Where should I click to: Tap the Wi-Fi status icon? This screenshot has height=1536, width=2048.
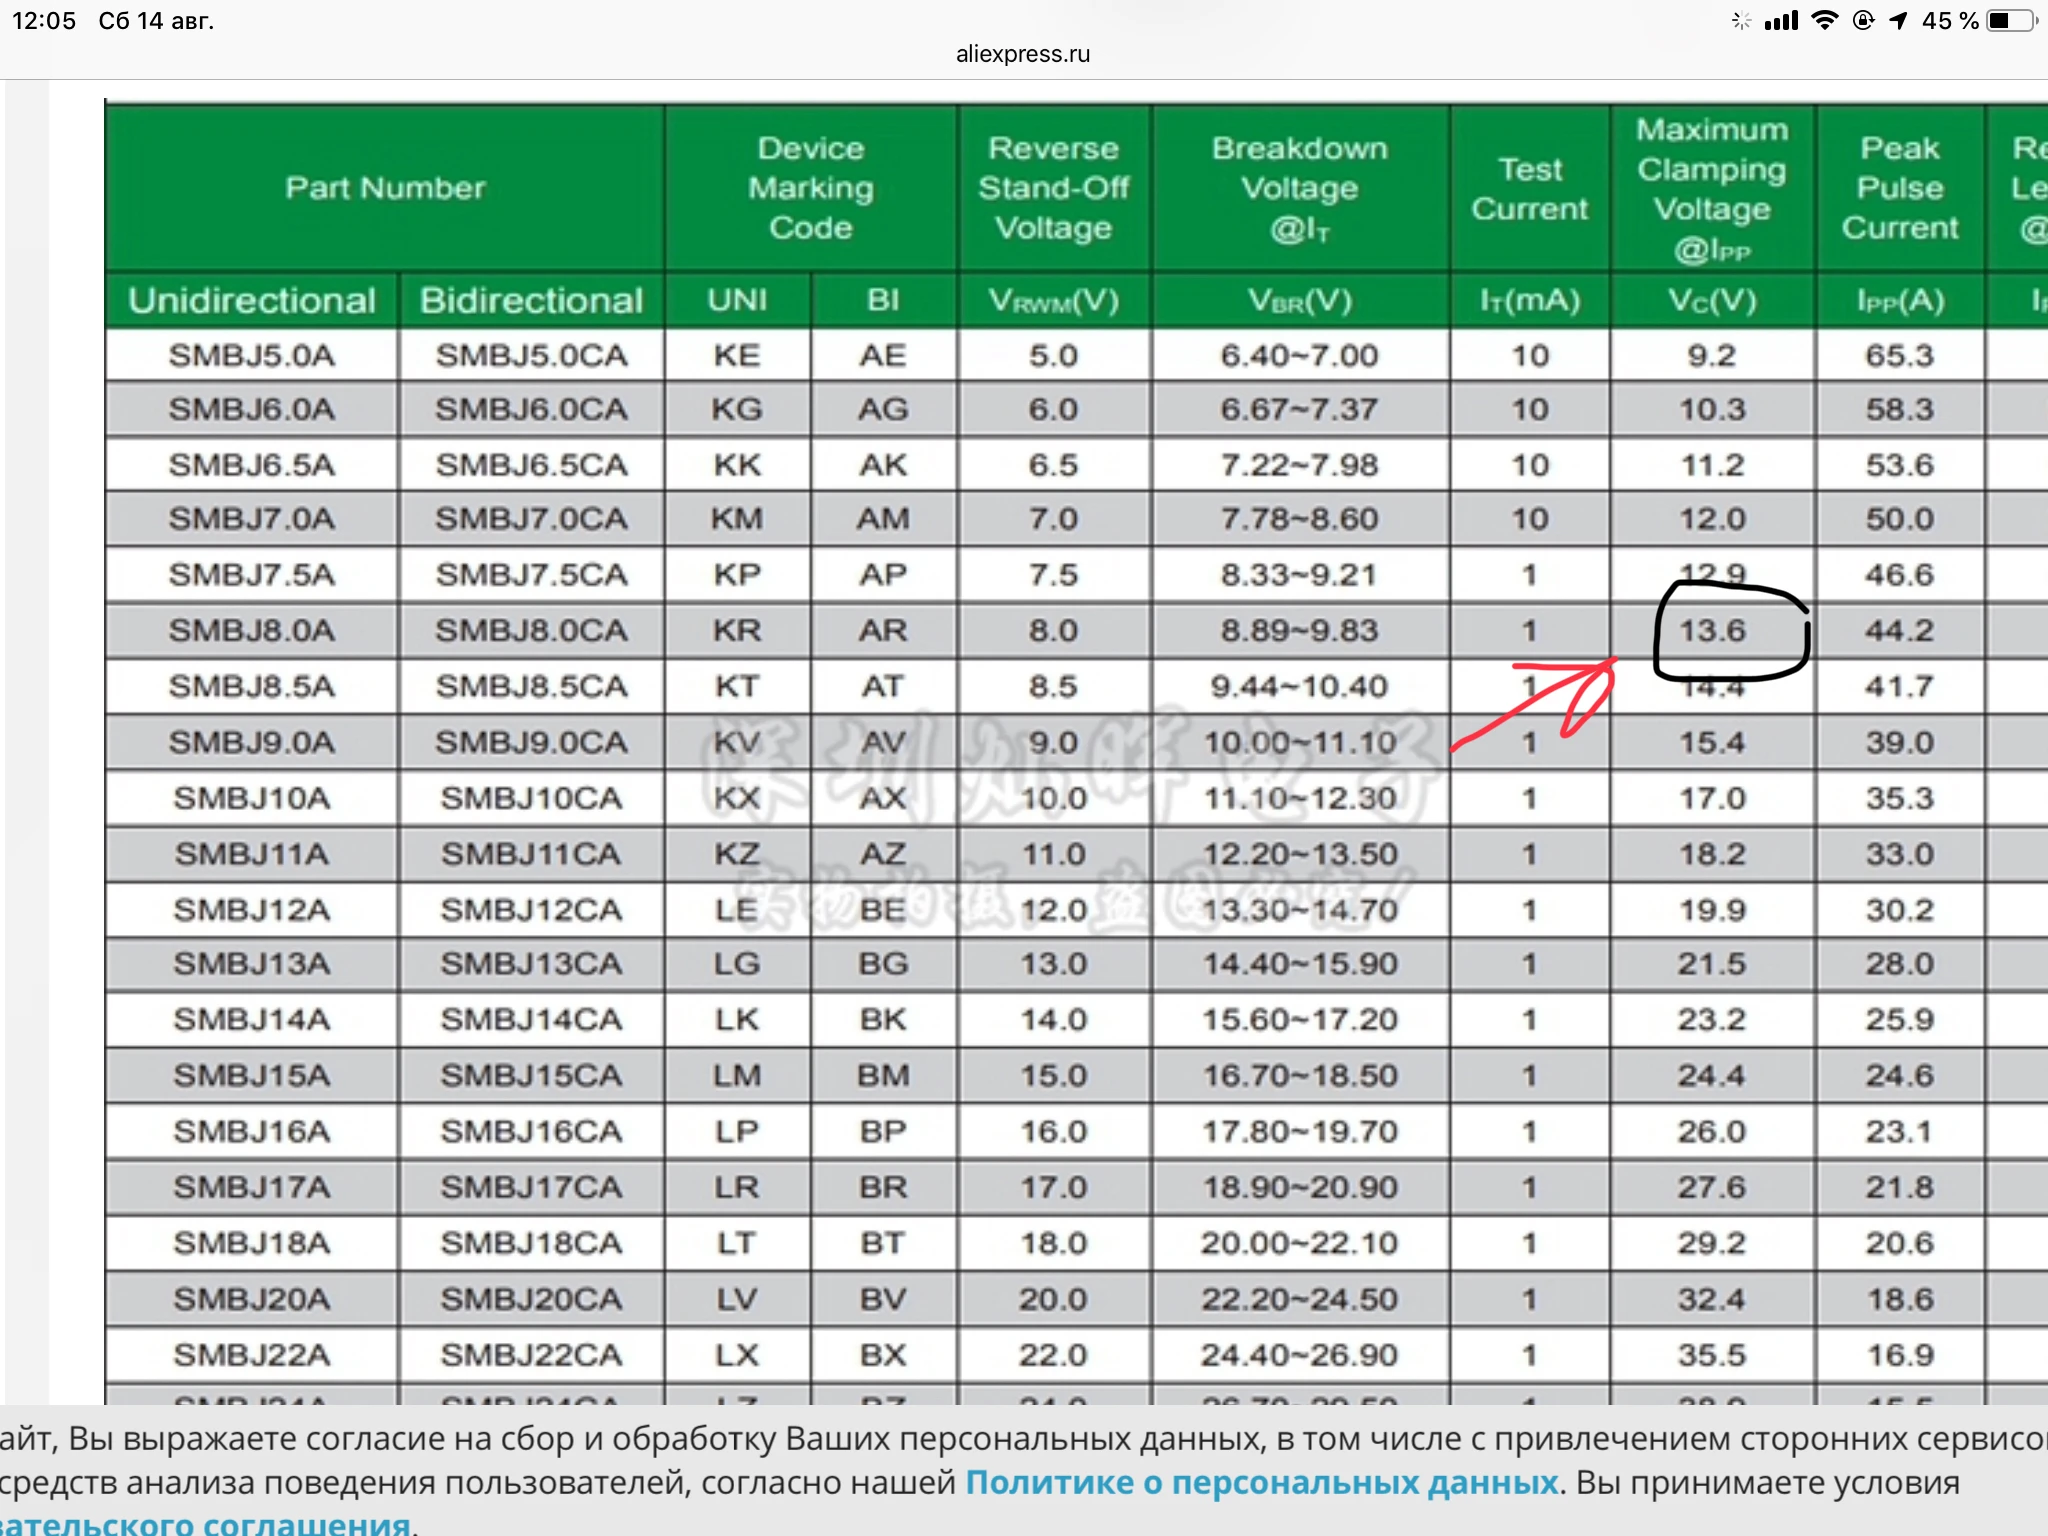point(1825,21)
